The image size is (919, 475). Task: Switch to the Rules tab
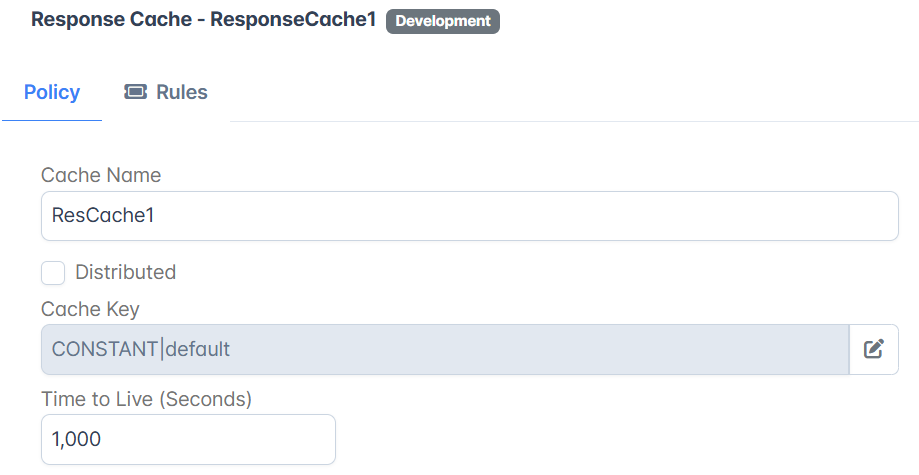[x=166, y=92]
